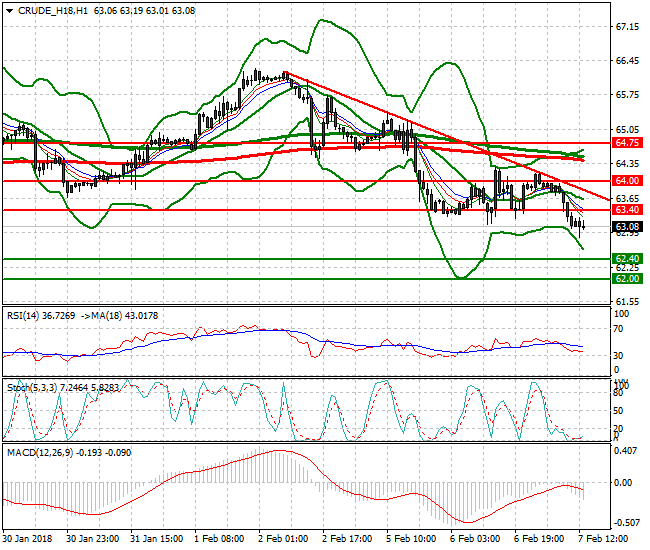The image size is (650, 550).
Task: Click the 5 Feb 10:00 time axis label
Action: pos(411,539)
